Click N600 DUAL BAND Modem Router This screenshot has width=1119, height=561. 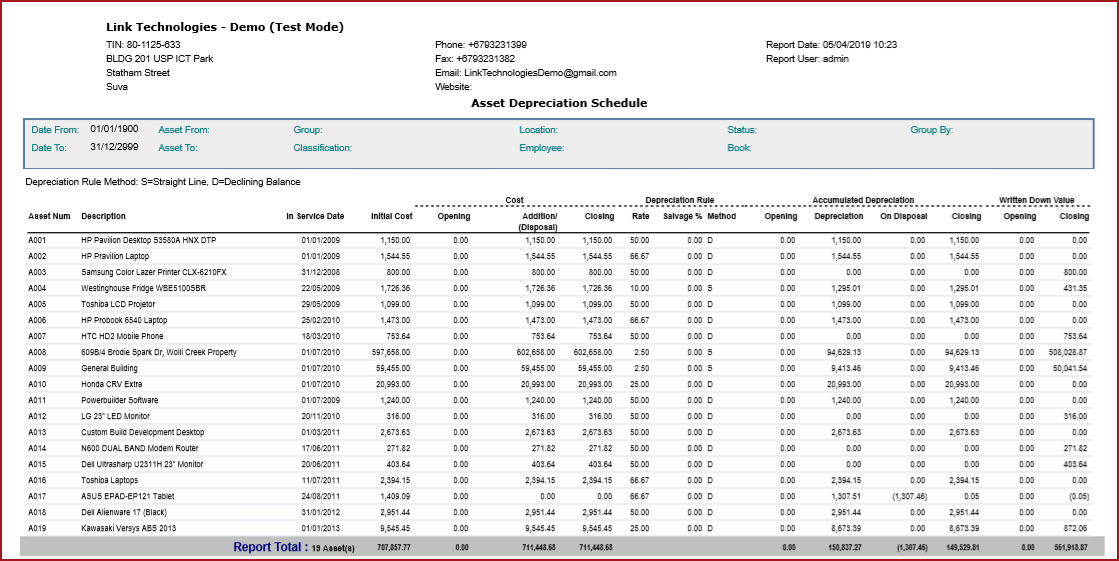[139, 448]
